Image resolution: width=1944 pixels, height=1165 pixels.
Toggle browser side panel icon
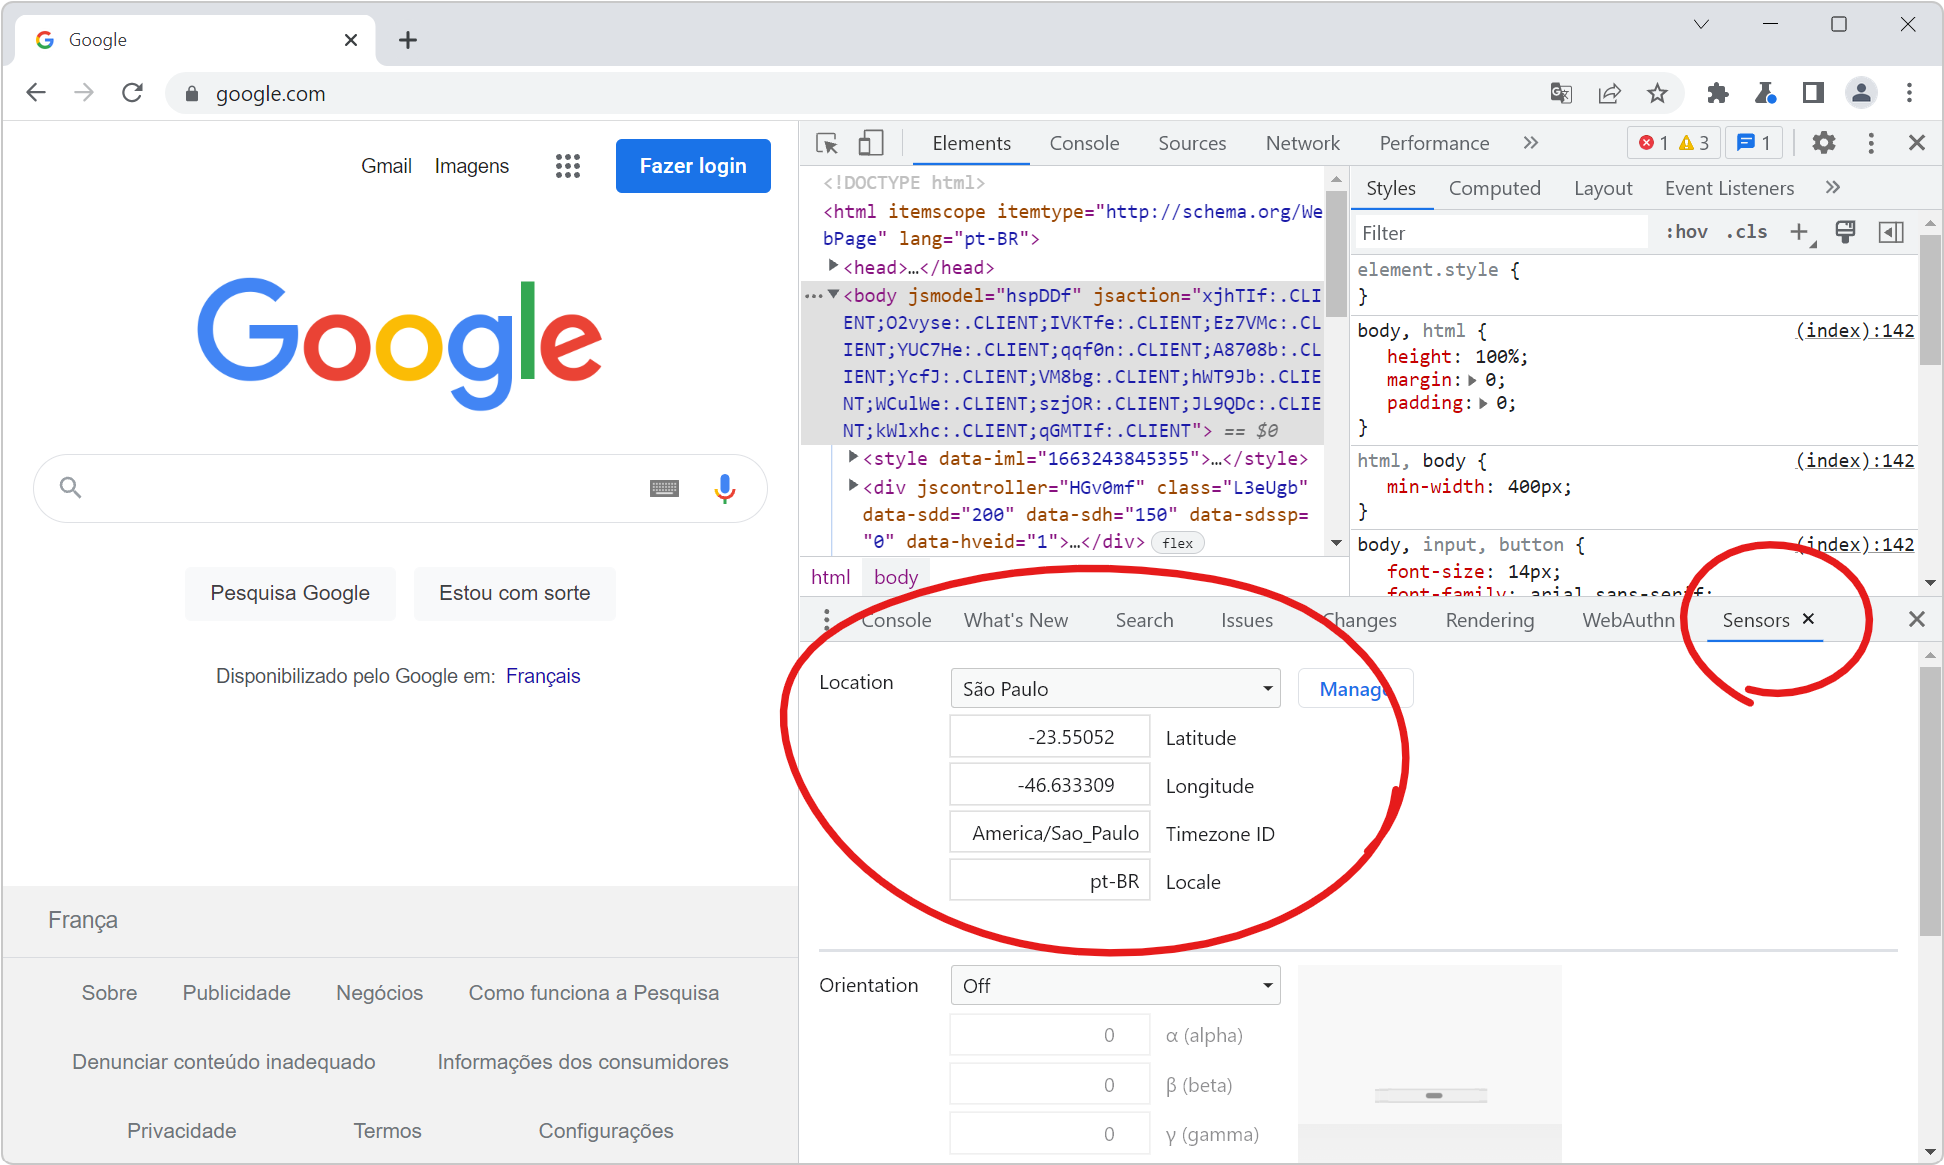1813,93
